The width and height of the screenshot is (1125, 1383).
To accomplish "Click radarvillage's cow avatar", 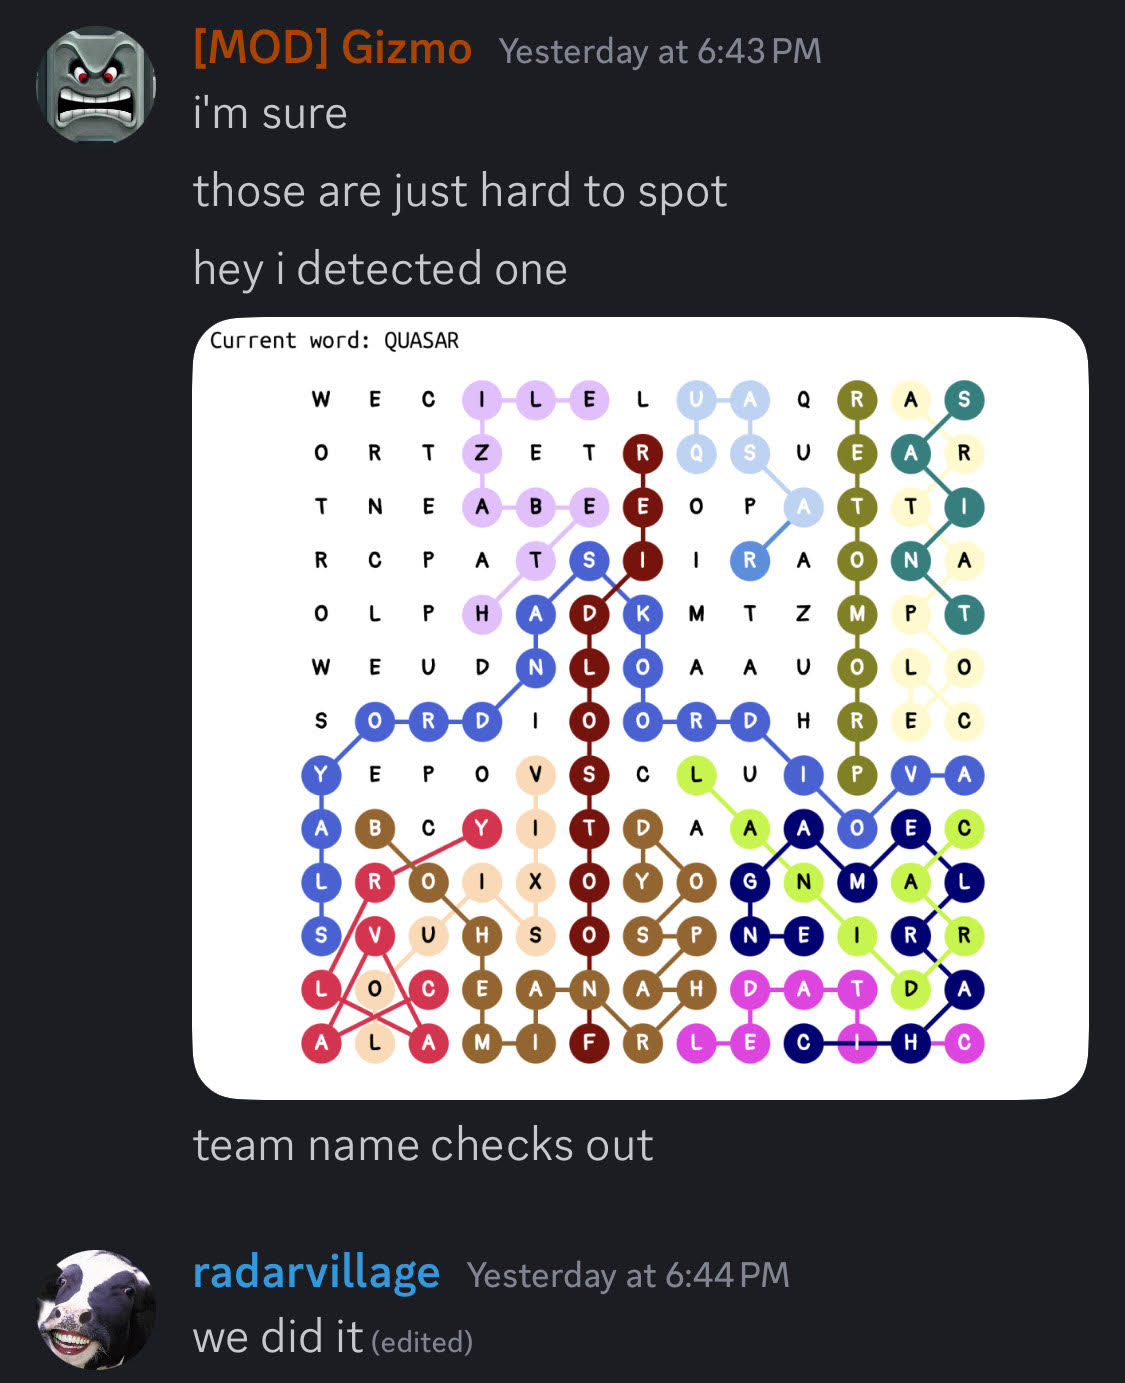I will pos(96,1309).
